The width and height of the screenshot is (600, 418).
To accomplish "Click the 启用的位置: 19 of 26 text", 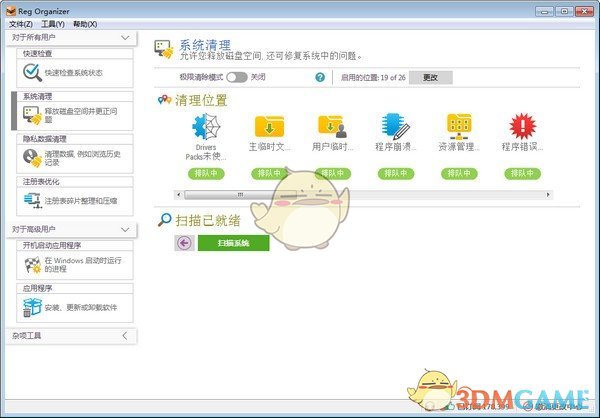I will coord(373,77).
